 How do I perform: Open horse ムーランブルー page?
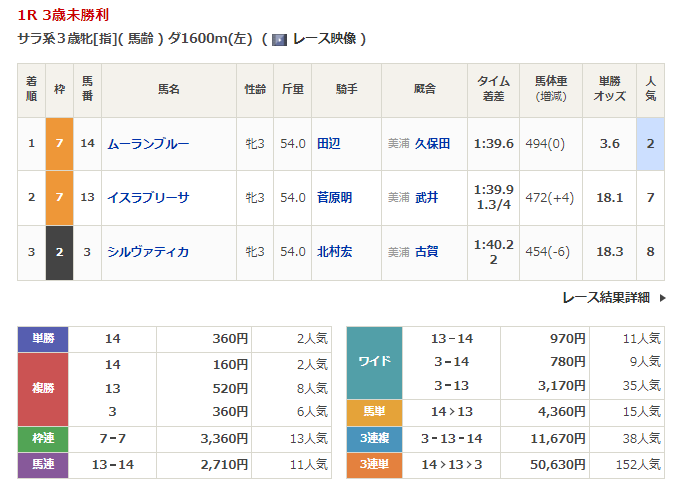click(x=148, y=144)
